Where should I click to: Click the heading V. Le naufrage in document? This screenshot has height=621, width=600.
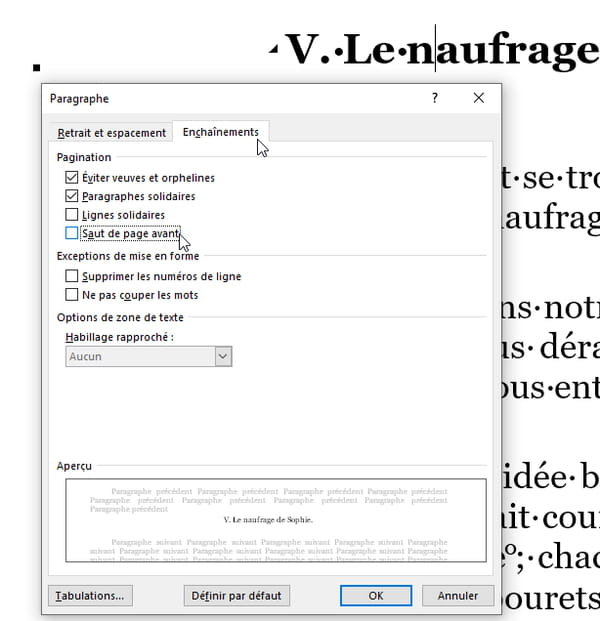point(441,50)
